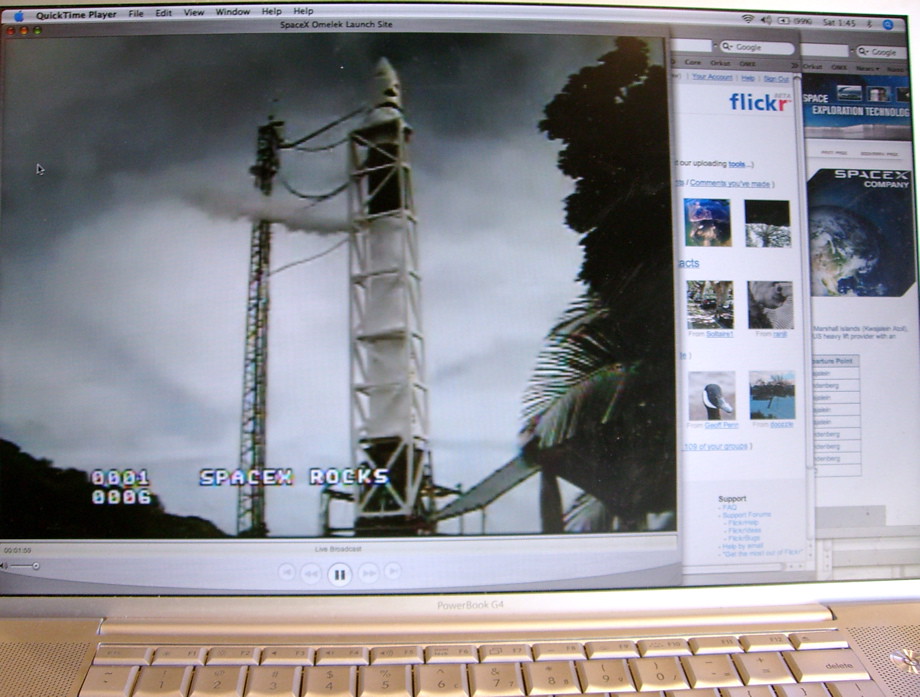Open the Orkut bookmark in SpaceX window
Screen dimensions: 920x697
point(813,67)
